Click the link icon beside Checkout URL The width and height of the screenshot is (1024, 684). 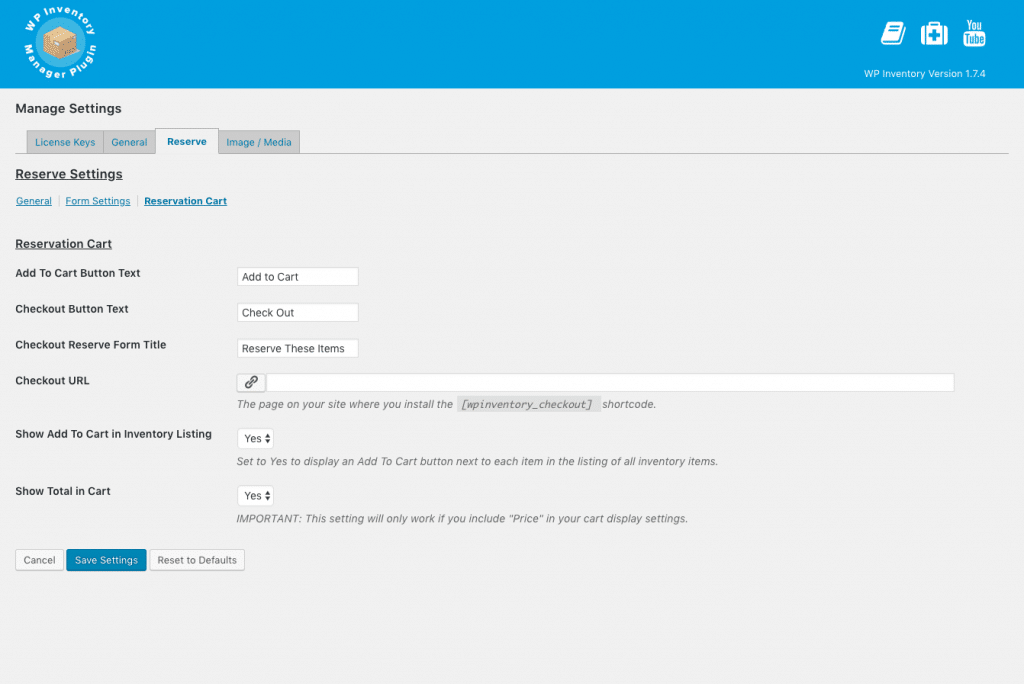pos(251,382)
